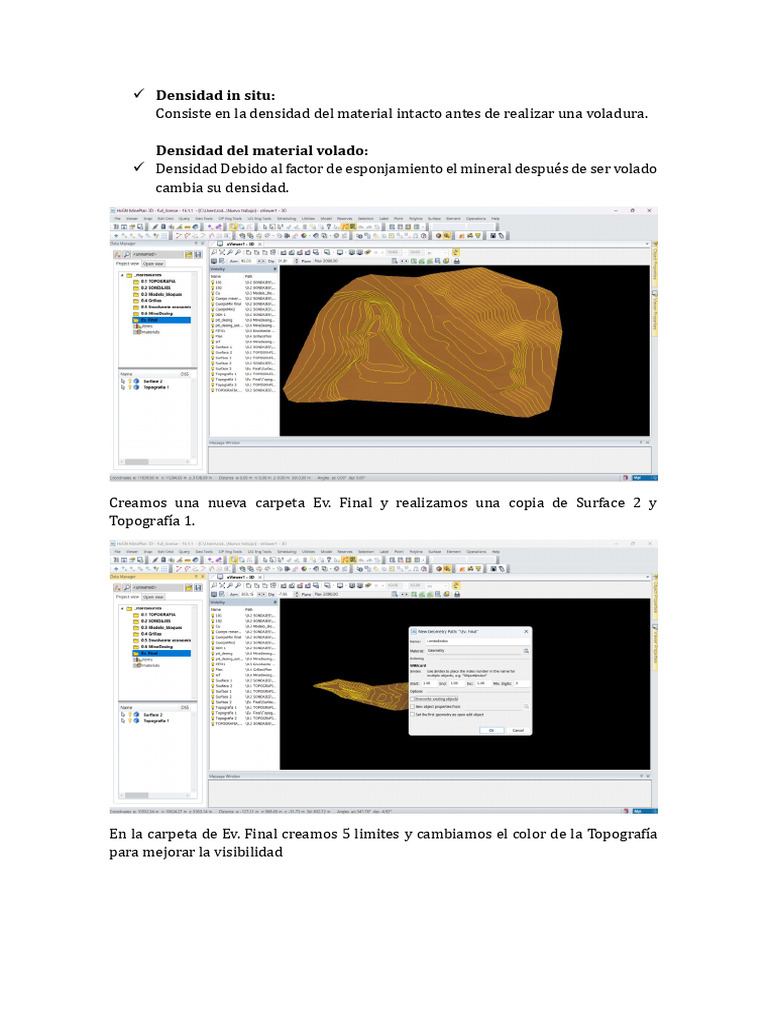Click the End value field in the dialog
The width and height of the screenshot is (768, 1024).
pyautogui.click(x=456, y=683)
